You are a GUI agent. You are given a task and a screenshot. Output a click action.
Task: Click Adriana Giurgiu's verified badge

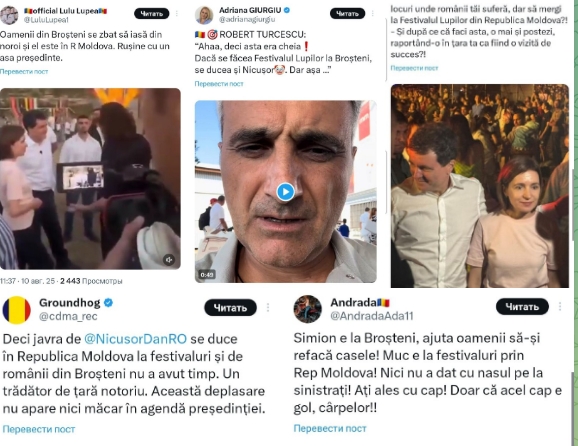(x=287, y=10)
